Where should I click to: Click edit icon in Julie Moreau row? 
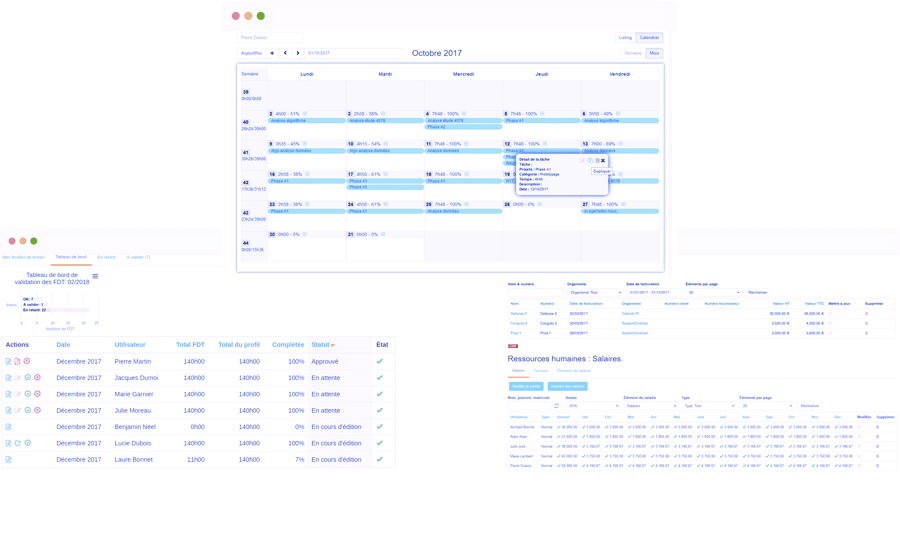(18, 410)
